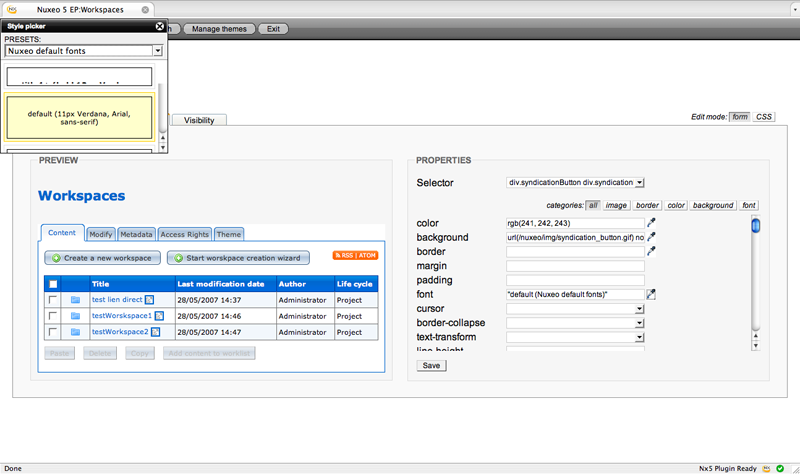Click Add content to worklist button
This screenshot has height=474, width=800.
(209, 353)
